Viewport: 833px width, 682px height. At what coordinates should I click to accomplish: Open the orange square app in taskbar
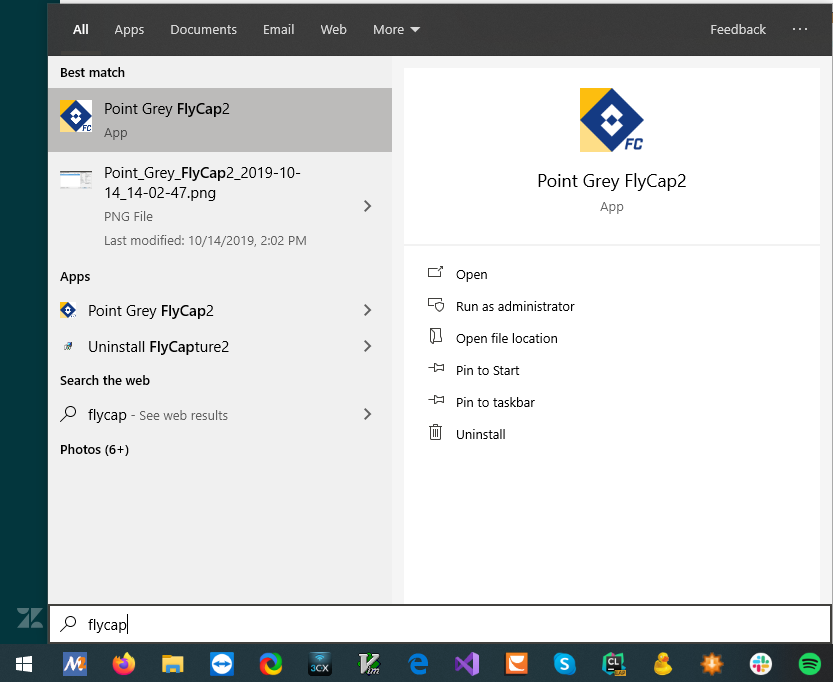(x=516, y=664)
